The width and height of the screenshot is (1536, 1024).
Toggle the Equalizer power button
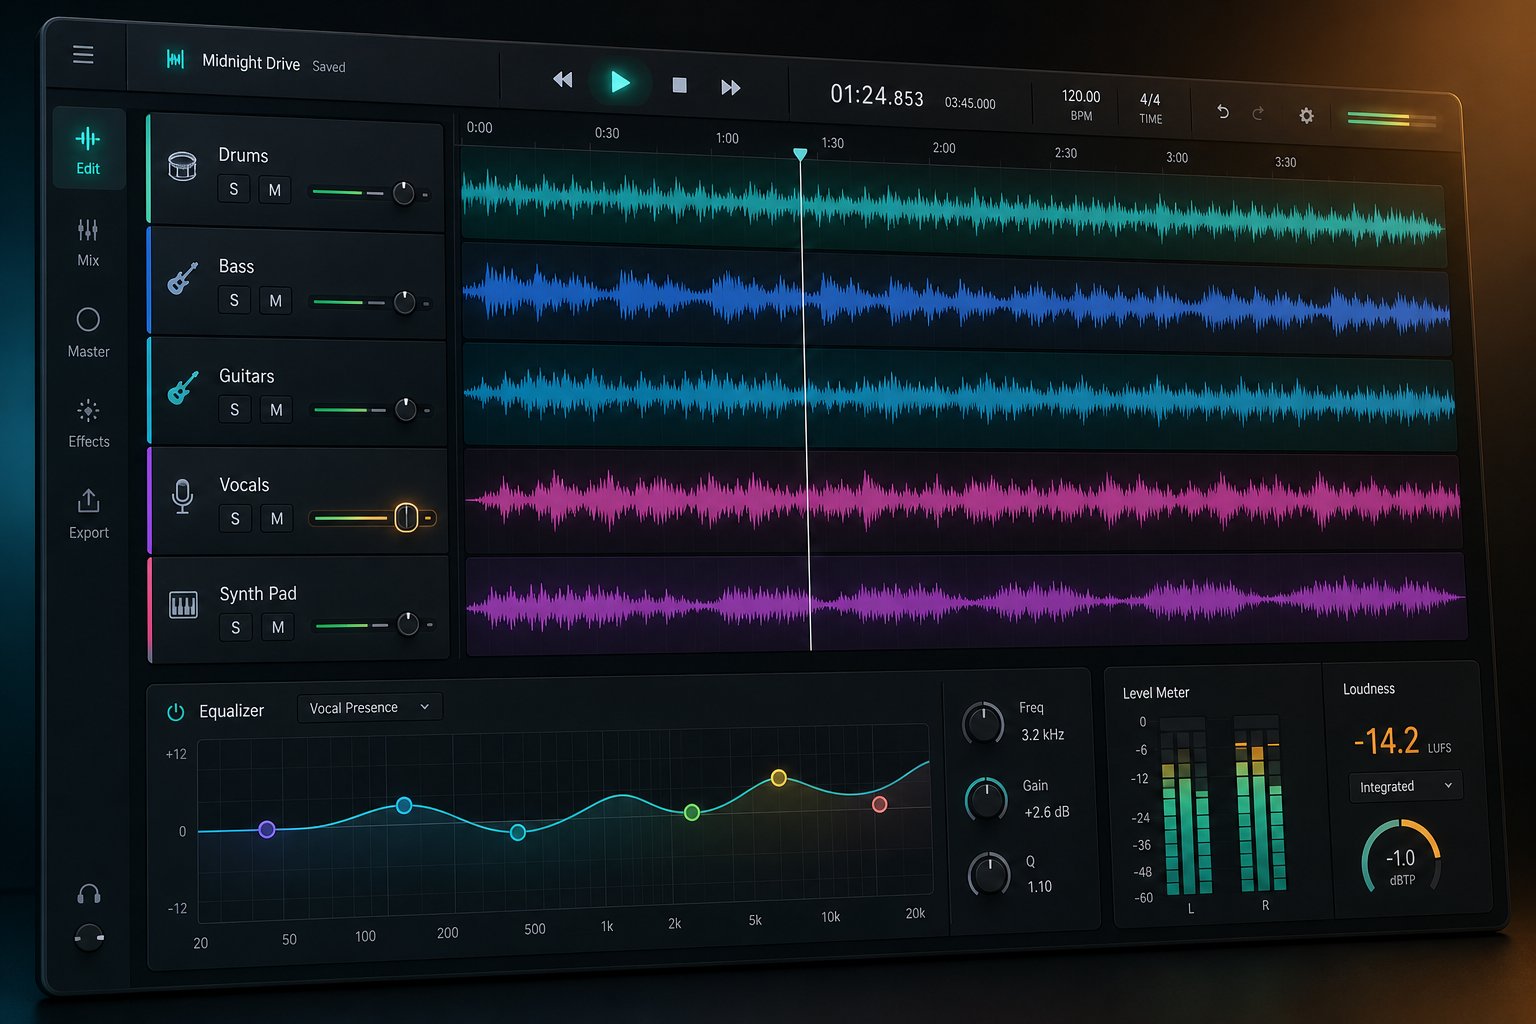click(x=175, y=712)
